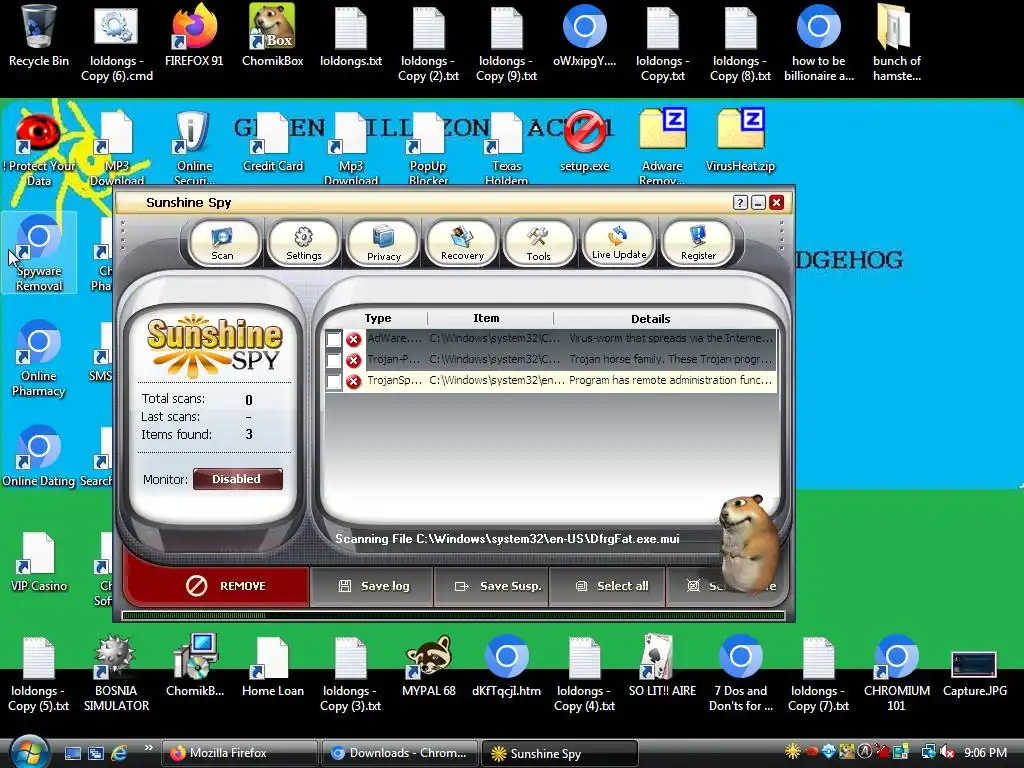Expand the quick launch overflow chevron
Image resolution: width=1024 pixels, height=768 pixels.
148,748
